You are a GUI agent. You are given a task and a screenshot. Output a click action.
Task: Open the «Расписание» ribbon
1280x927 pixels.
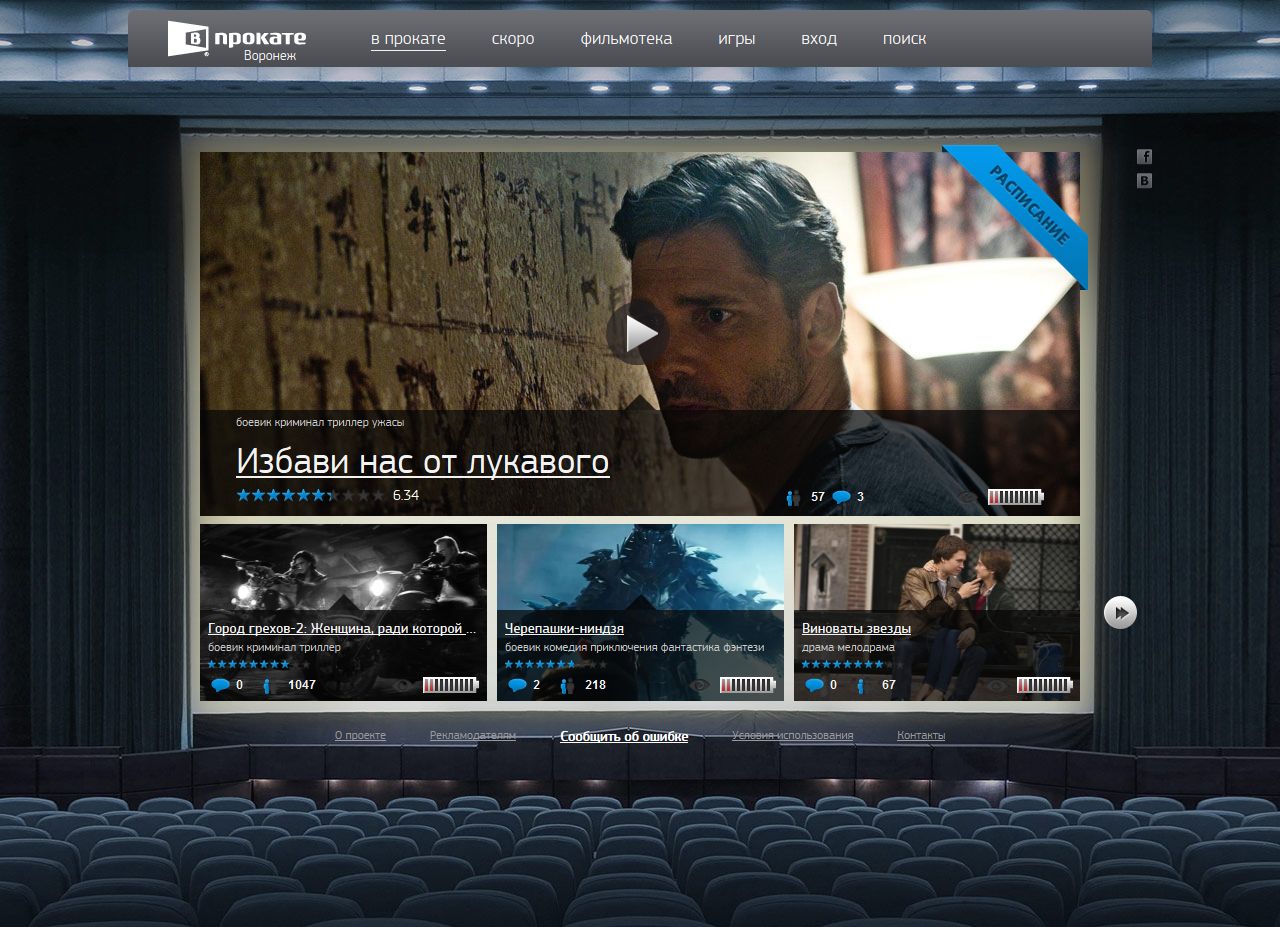[1028, 205]
